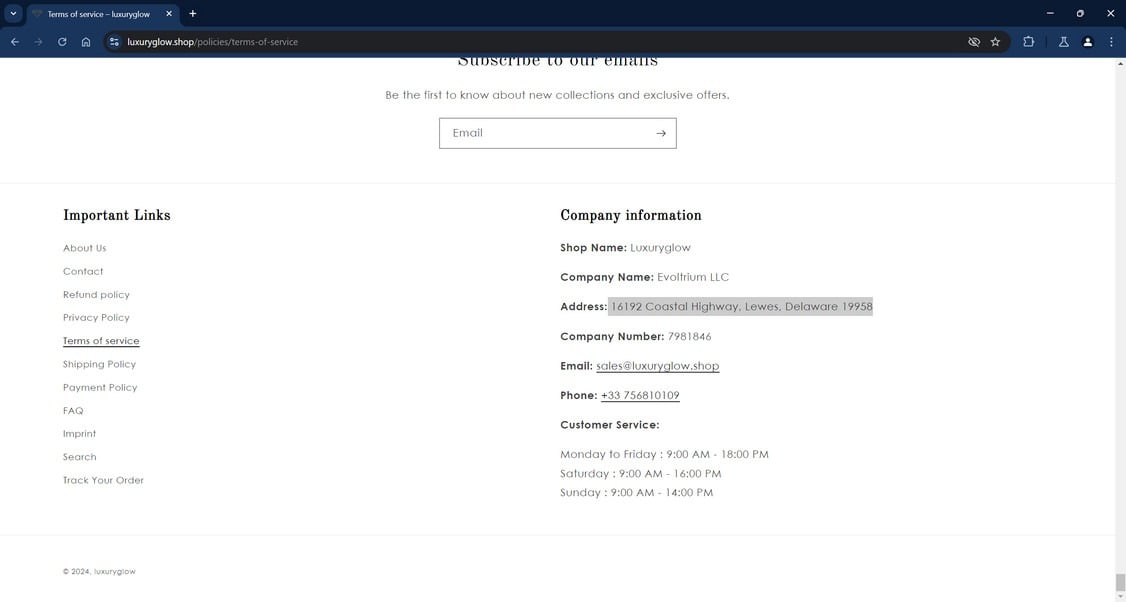The width and height of the screenshot is (1126, 602).
Task: Click the Saturday hours line
Action: (641, 474)
